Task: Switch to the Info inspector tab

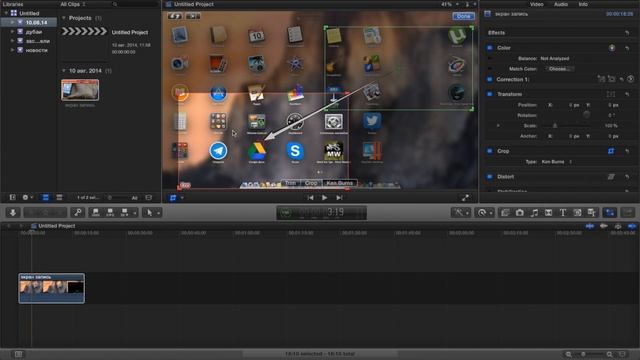Action: (x=583, y=4)
